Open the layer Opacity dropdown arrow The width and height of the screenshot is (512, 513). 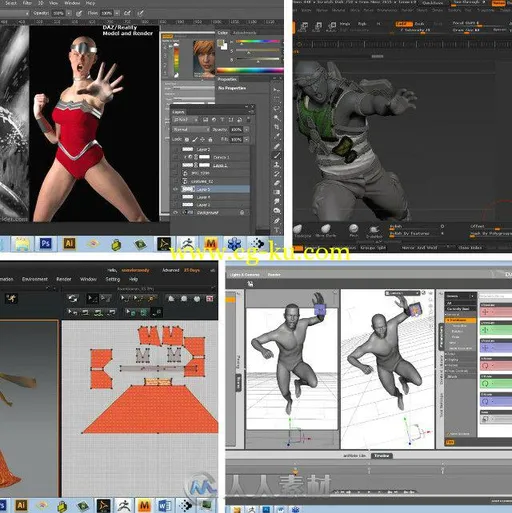coord(246,129)
